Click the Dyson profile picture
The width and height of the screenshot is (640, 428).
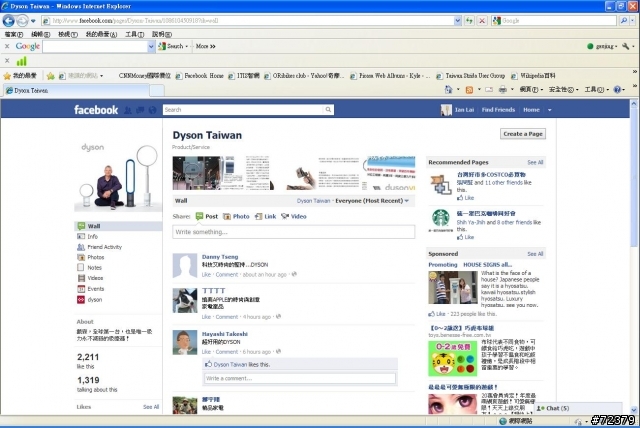(118, 176)
